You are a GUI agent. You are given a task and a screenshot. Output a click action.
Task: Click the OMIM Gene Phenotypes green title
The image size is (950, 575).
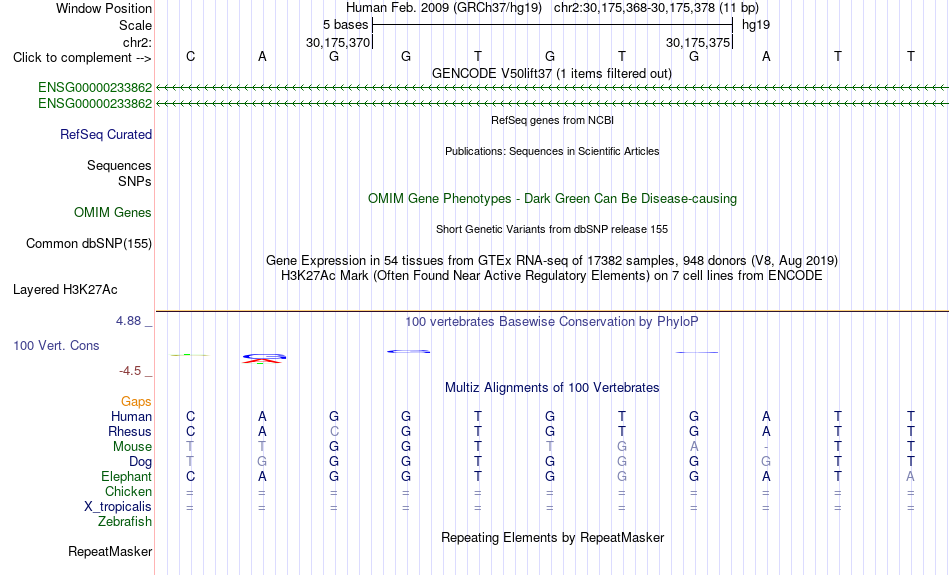[552, 199]
